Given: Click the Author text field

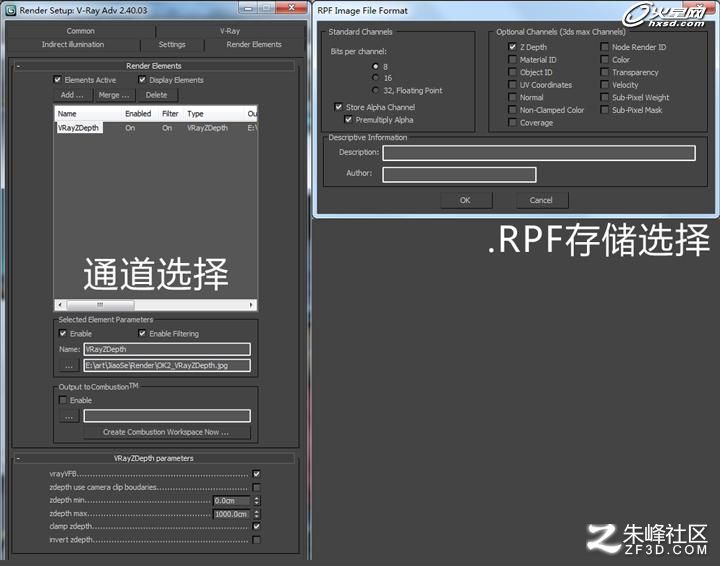Looking at the screenshot, I should click(x=459, y=174).
